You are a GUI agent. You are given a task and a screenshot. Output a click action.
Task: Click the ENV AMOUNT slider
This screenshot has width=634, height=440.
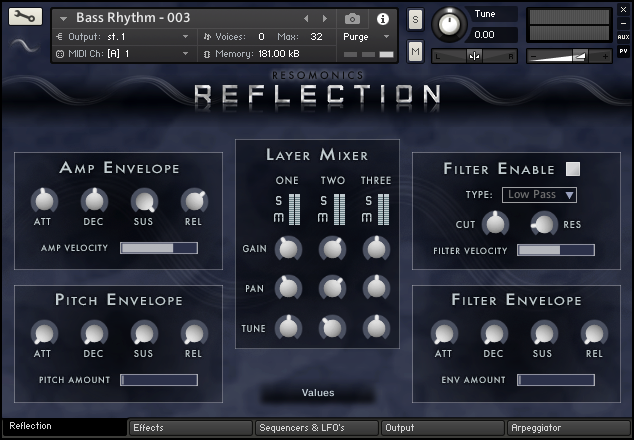pyautogui.click(x=556, y=380)
